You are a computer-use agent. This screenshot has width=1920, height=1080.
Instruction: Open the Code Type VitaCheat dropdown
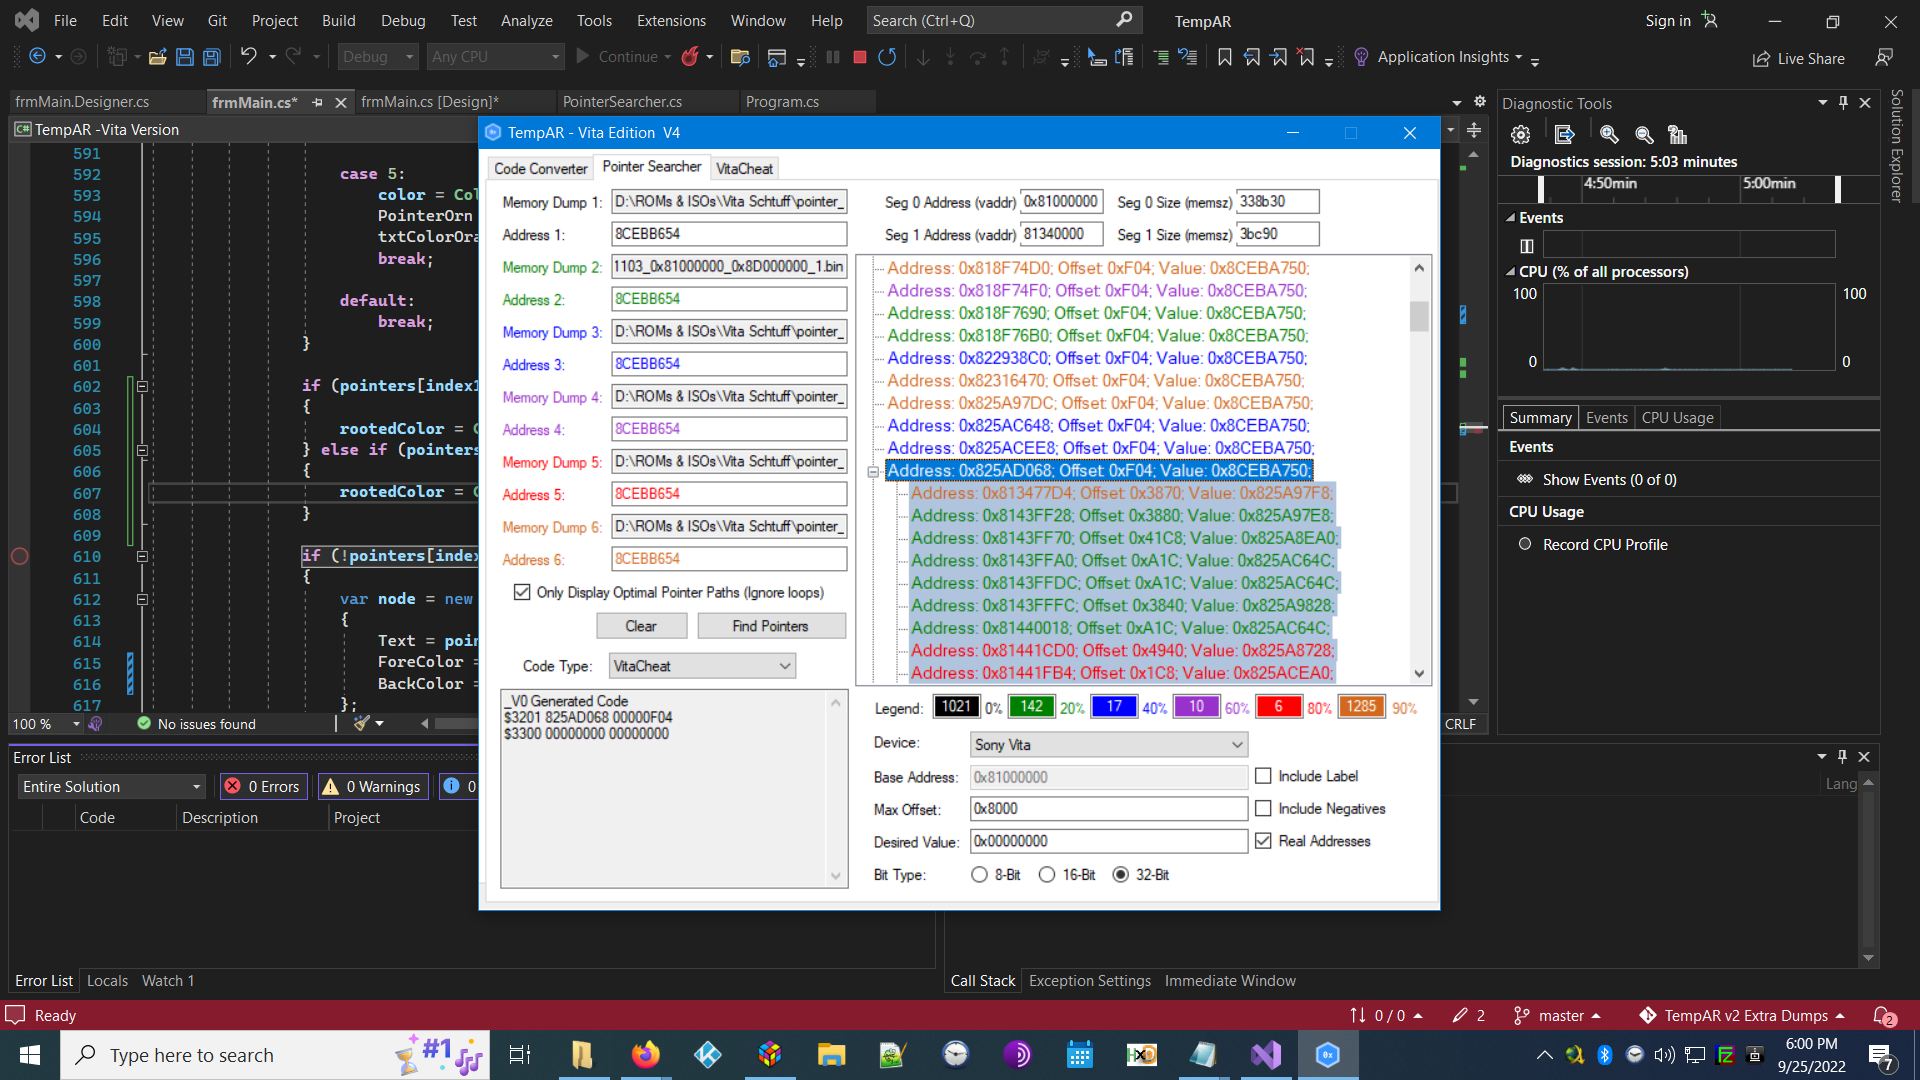point(702,666)
